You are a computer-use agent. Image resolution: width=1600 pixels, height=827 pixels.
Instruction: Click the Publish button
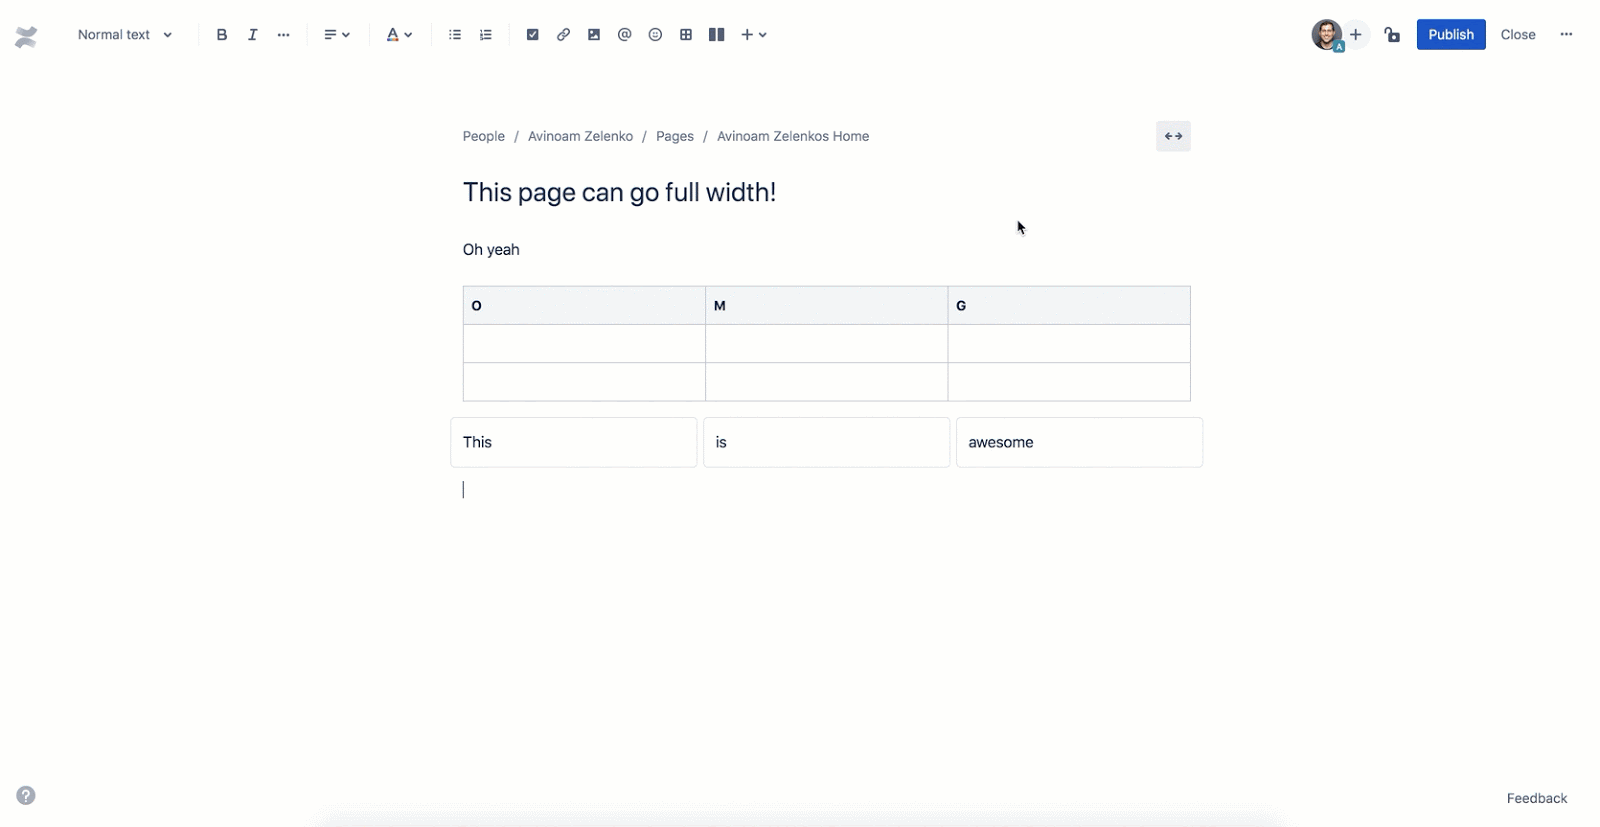[1451, 35]
